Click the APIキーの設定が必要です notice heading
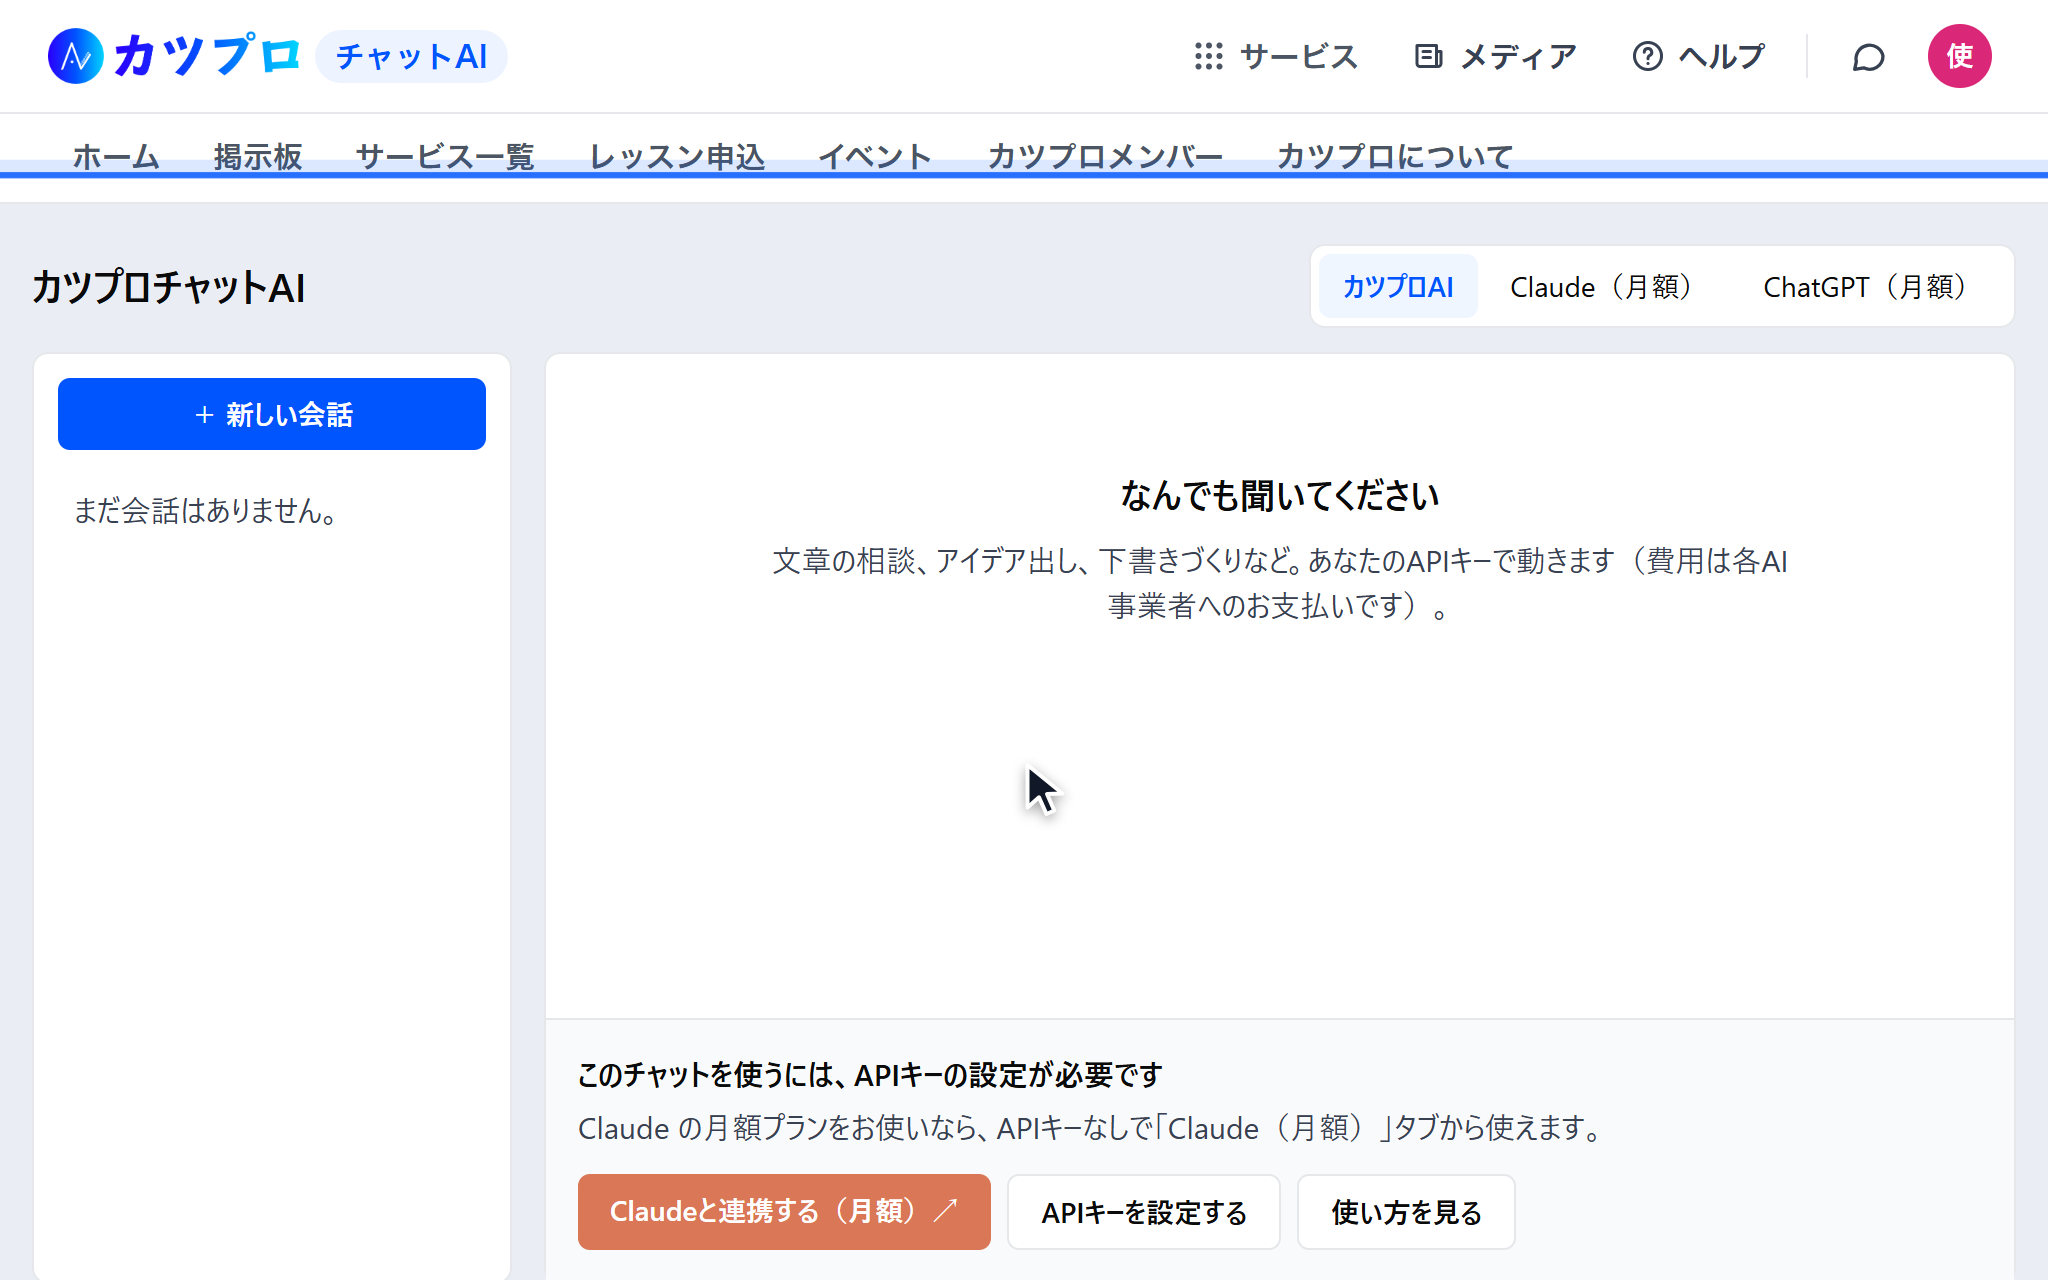 (x=870, y=1075)
